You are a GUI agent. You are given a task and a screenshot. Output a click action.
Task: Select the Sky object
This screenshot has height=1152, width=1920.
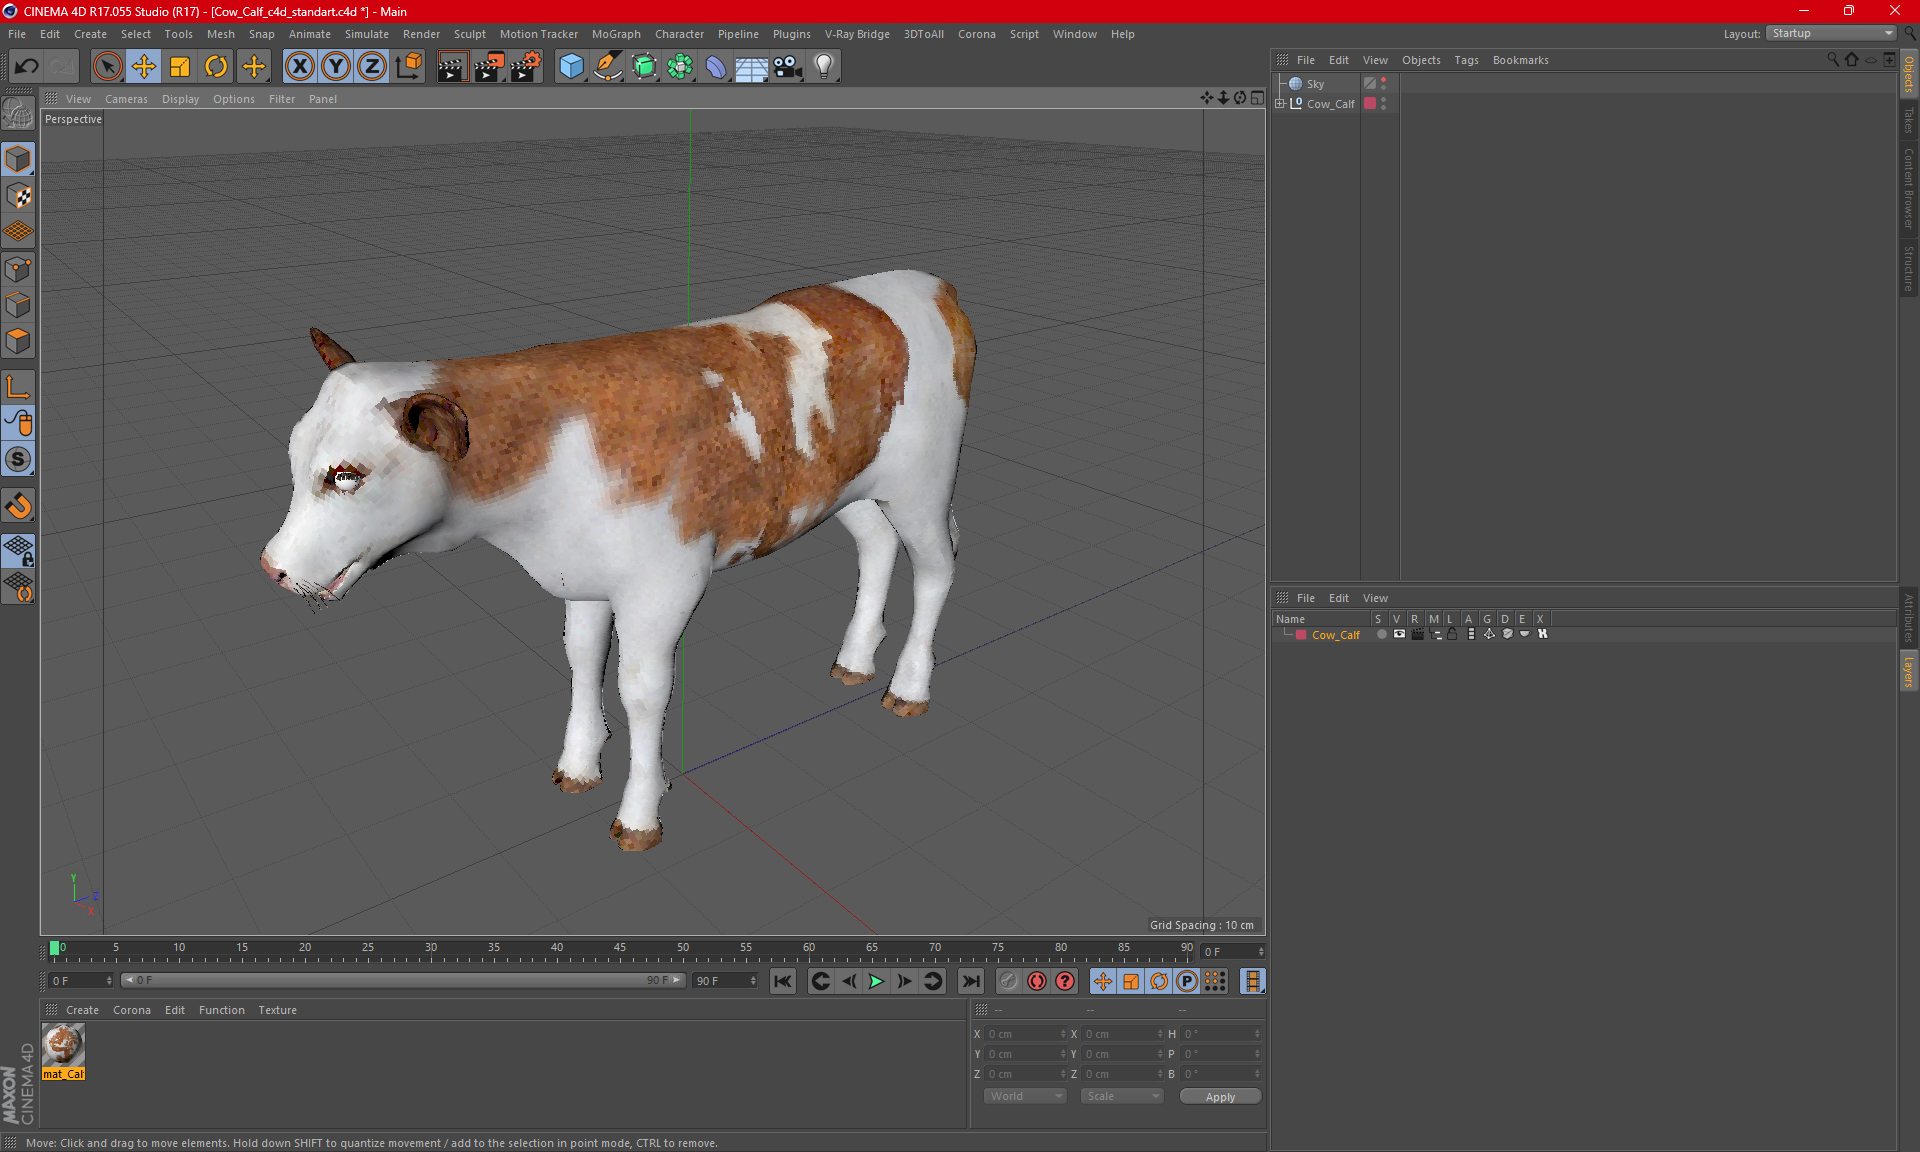pyautogui.click(x=1315, y=84)
